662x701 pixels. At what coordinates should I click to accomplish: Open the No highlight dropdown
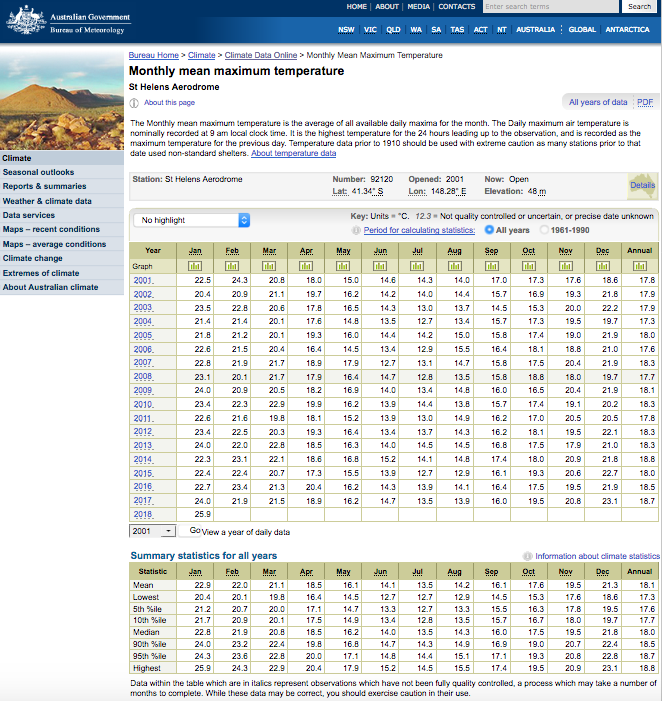click(190, 220)
